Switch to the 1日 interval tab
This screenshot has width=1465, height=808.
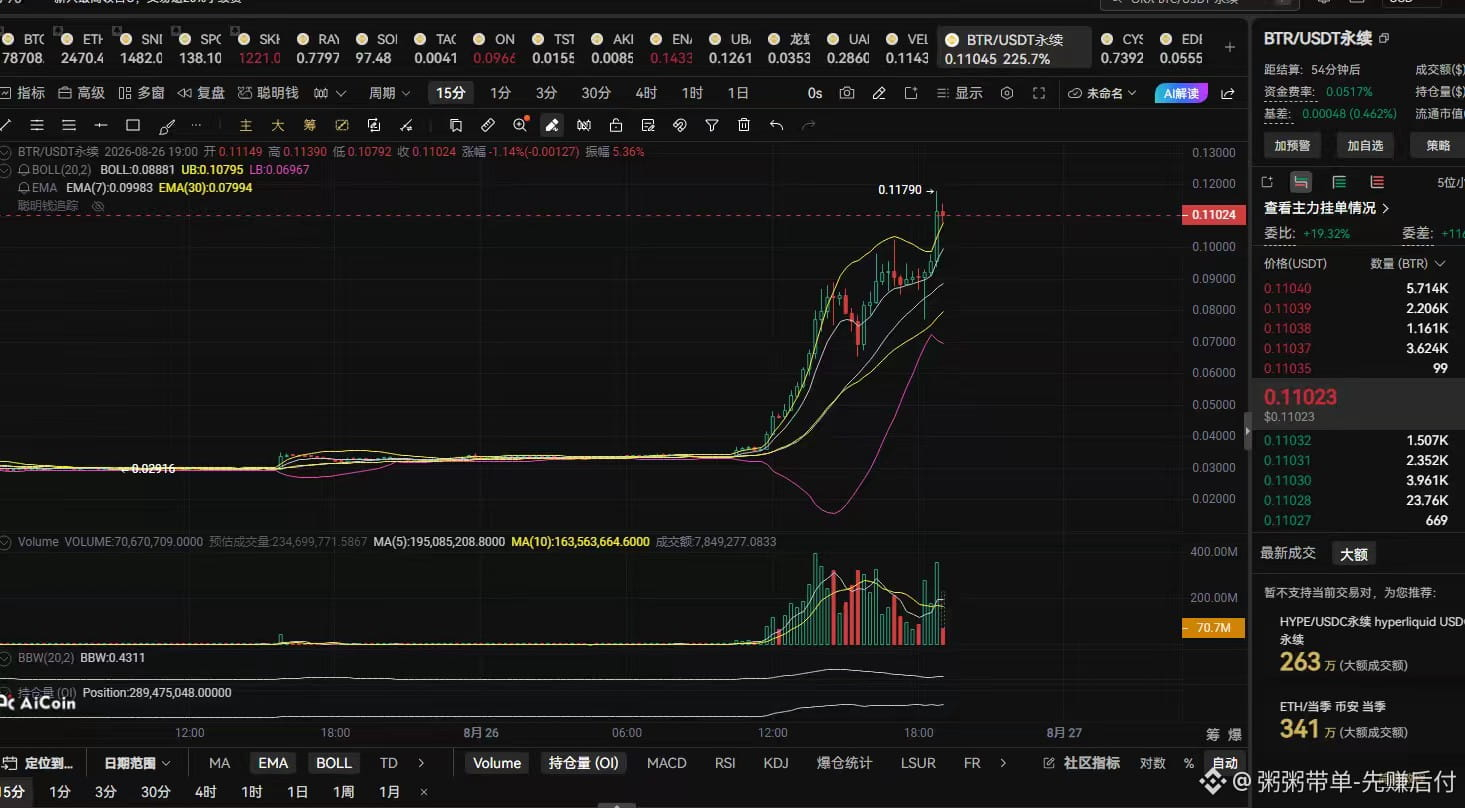pos(738,93)
